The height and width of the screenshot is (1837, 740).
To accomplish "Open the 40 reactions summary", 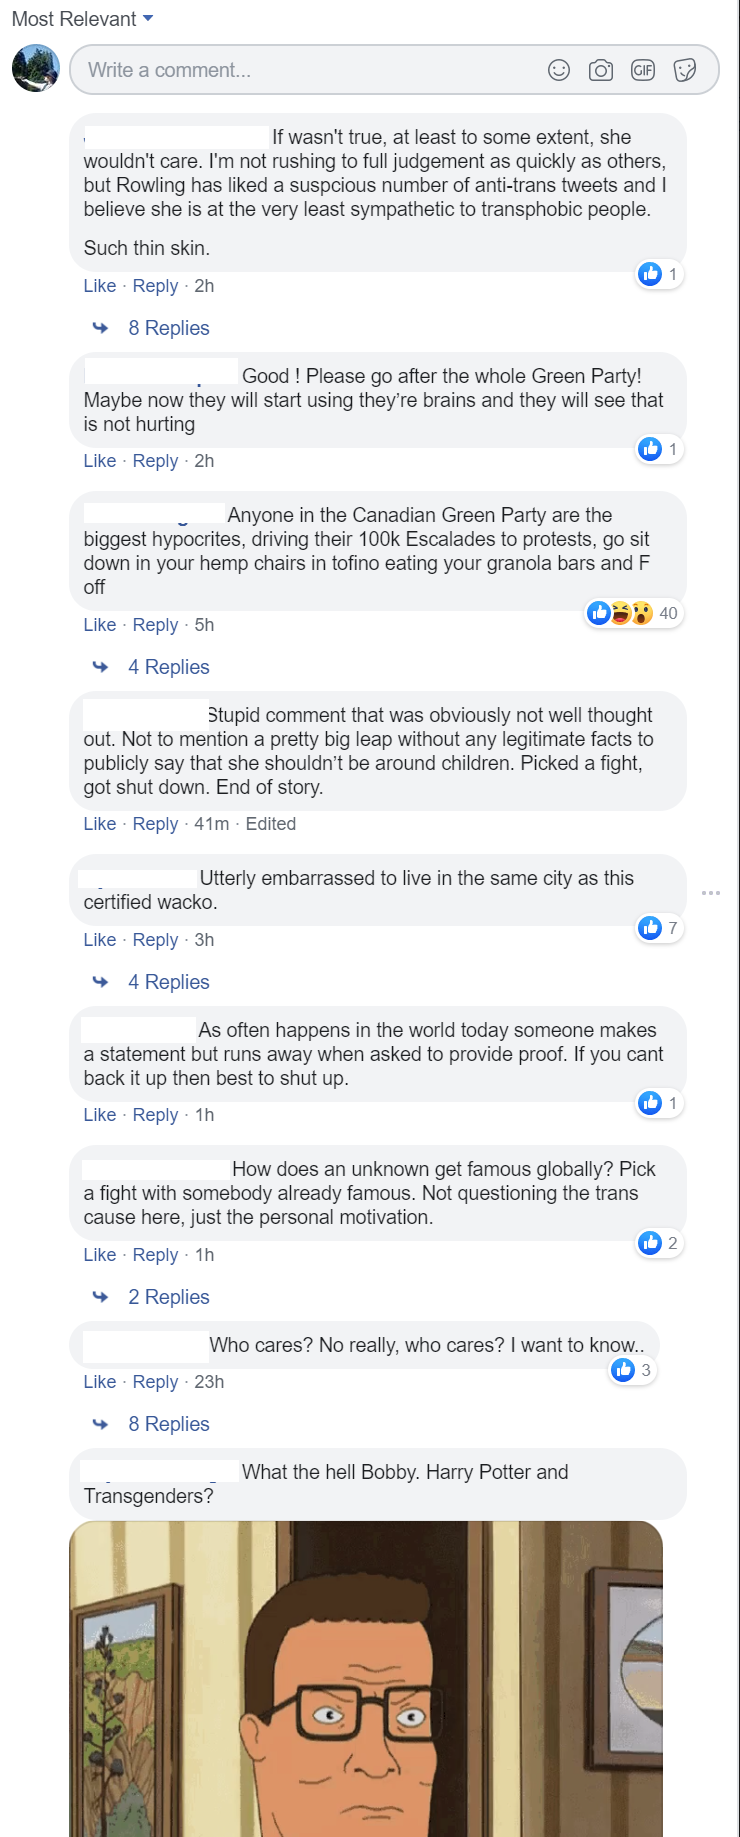I will click(633, 613).
